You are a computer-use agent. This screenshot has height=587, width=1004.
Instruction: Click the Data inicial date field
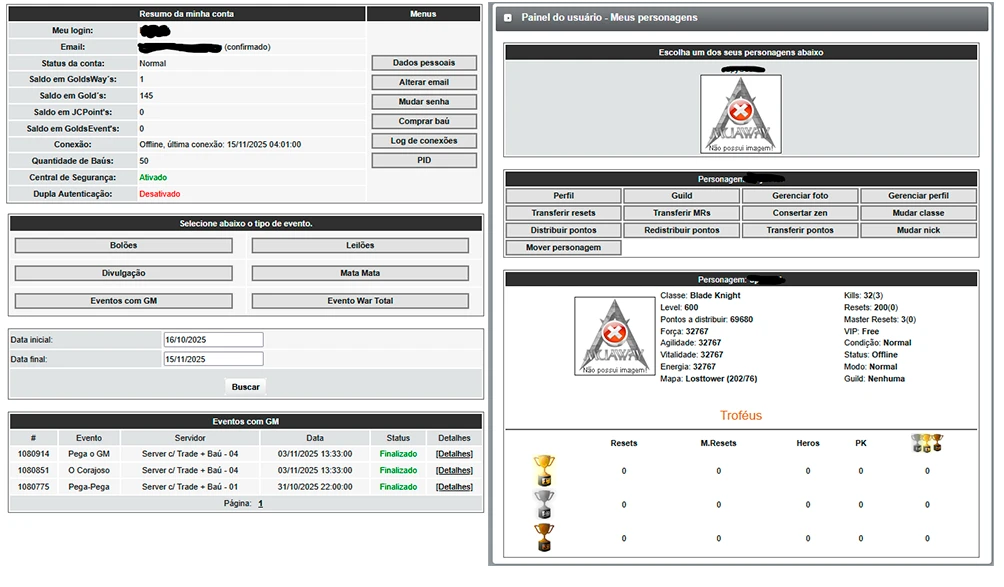[x=213, y=340]
